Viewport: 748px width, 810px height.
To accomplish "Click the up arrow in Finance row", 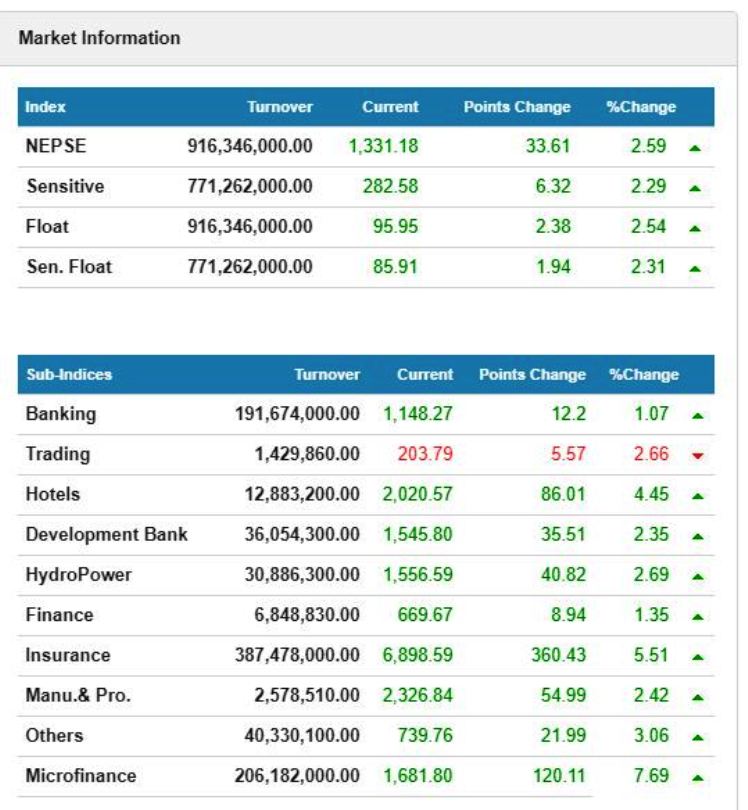I will click(x=698, y=617).
